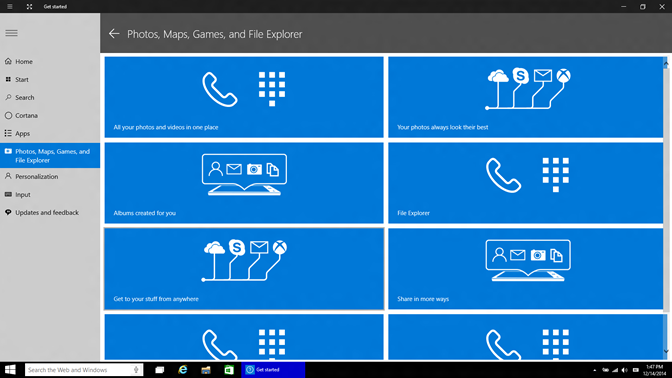Click the Xbox icon on 'Your photos always look' tile

coord(563,76)
